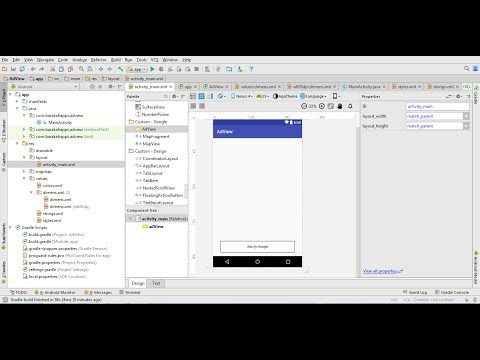Click the Copy toolbar icon
Viewport: 480px width, 360px height.
[61, 69]
